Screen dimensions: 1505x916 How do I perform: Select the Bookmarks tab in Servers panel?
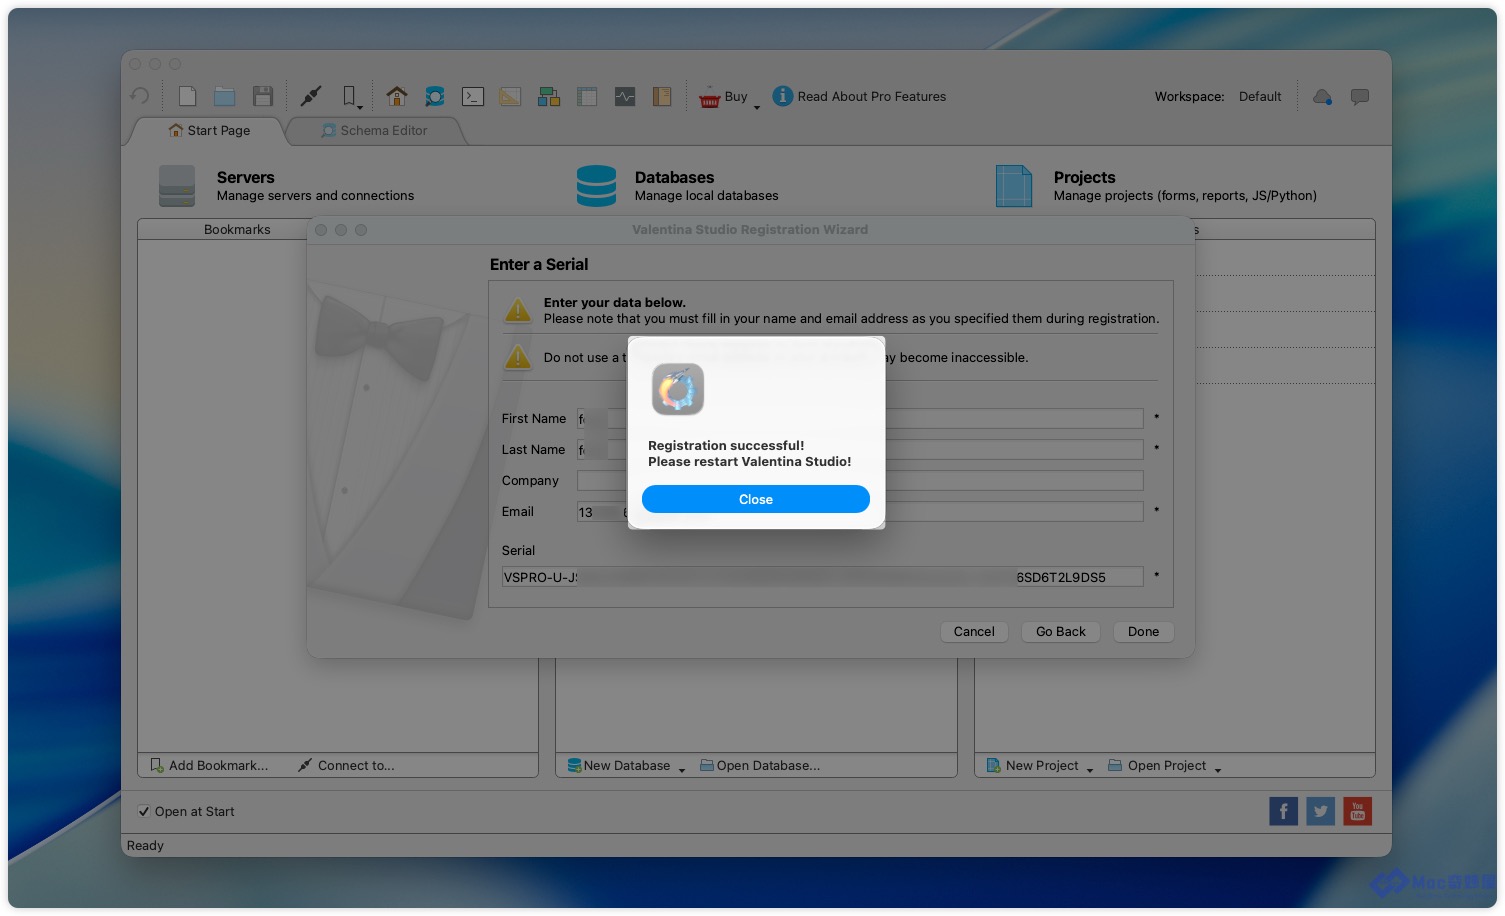(x=237, y=230)
